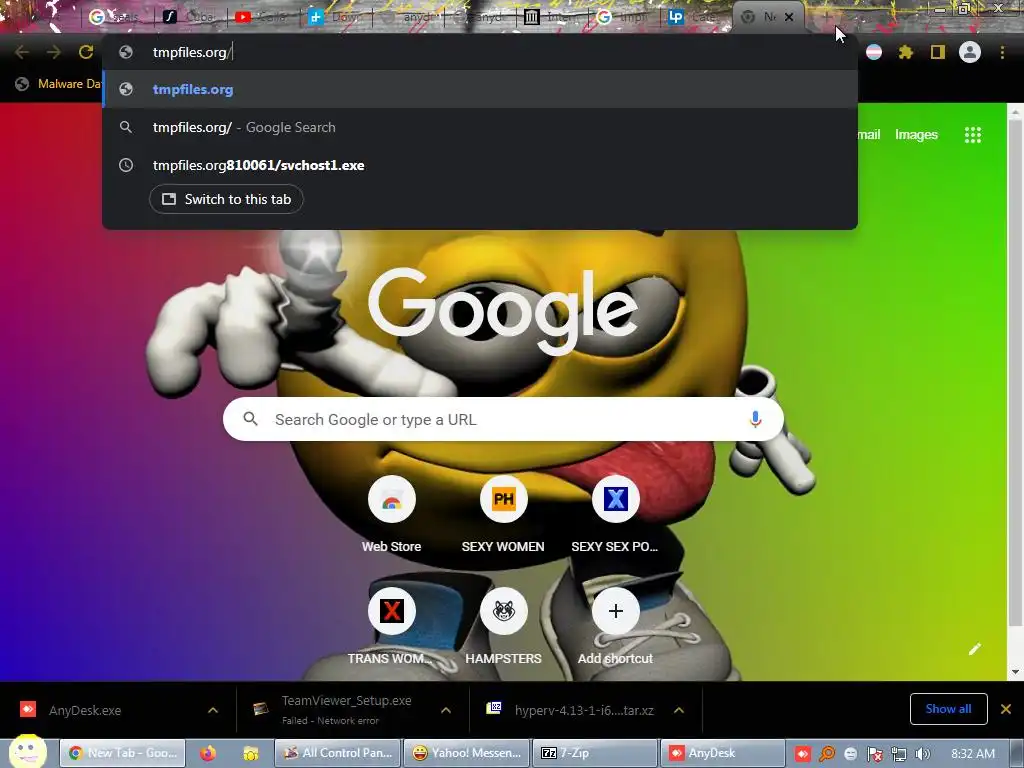Open the profile avatar menu
Screen dimensions: 1024x768
(x=969, y=52)
